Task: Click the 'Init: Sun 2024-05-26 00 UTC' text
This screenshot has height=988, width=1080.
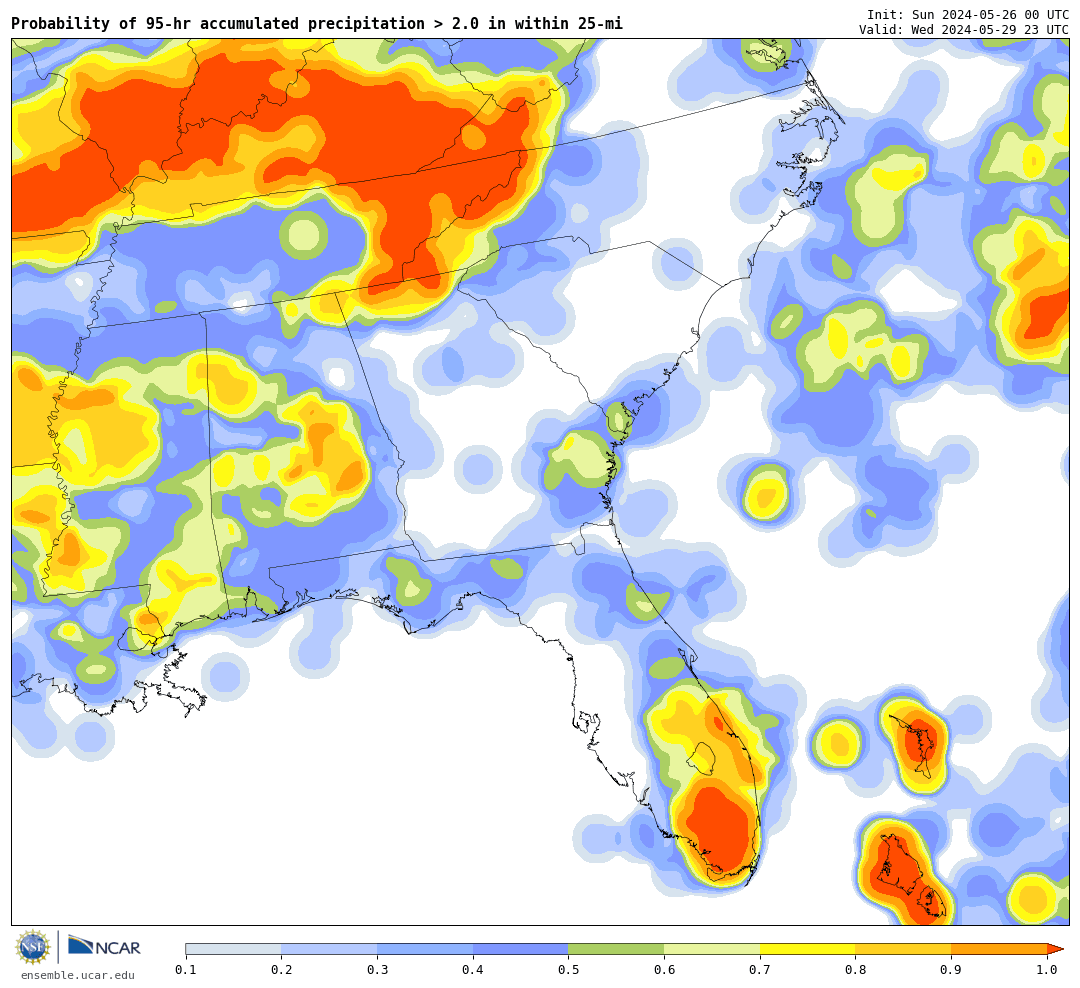Action: 968,14
